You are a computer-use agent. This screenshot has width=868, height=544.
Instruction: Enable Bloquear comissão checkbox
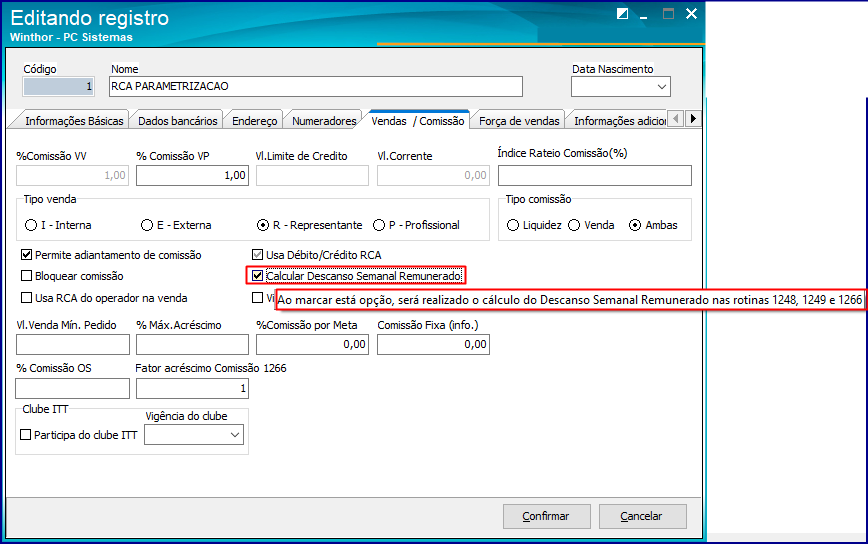pos(27,276)
